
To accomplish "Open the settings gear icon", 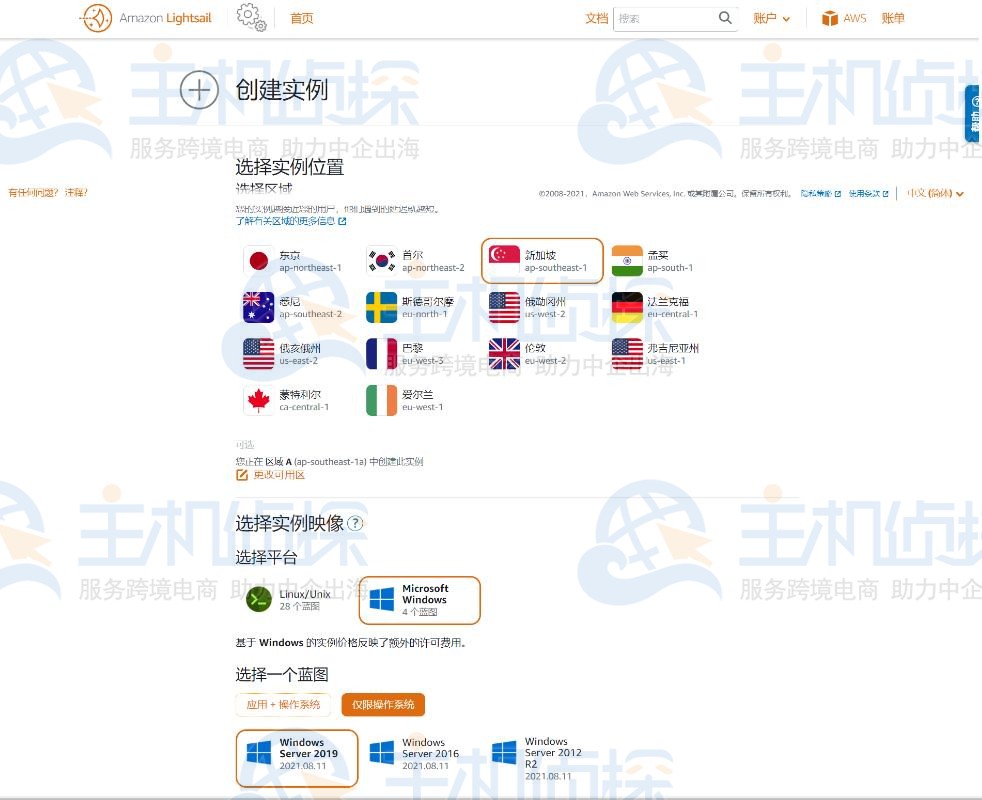I will coord(250,17).
